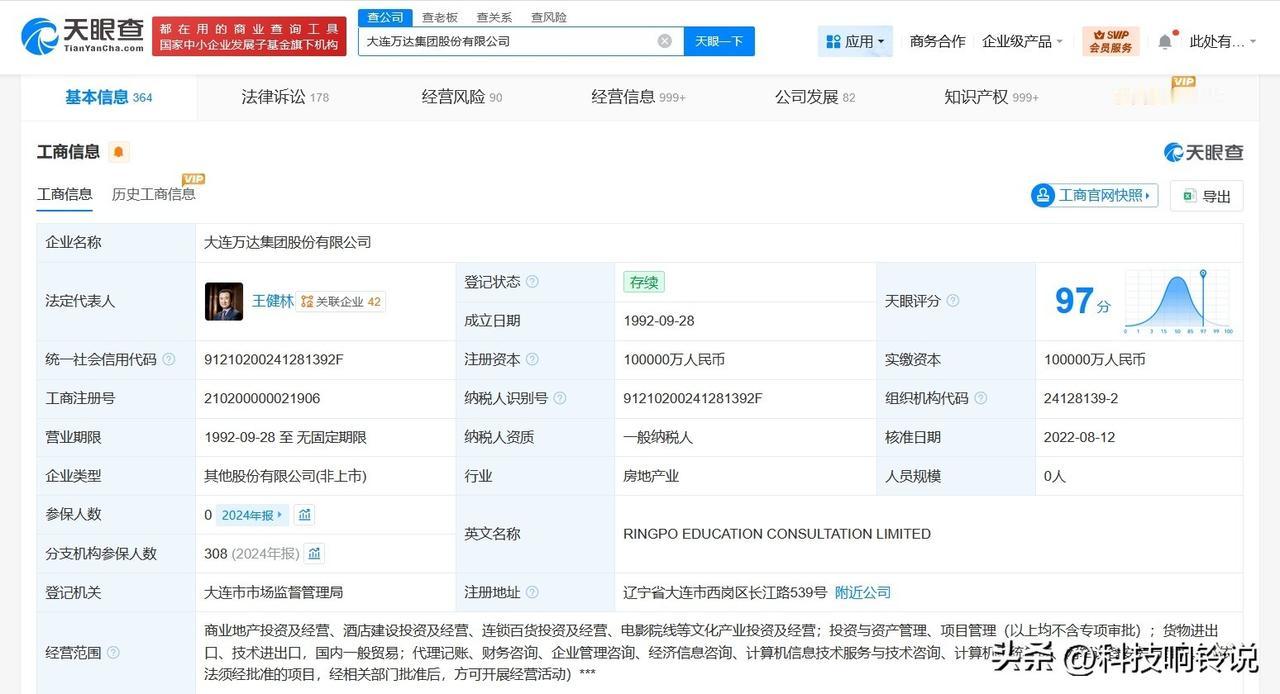Viewport: 1280px width, 694px height.
Task: Click the help icon next to 经营范围
Action: [113, 653]
